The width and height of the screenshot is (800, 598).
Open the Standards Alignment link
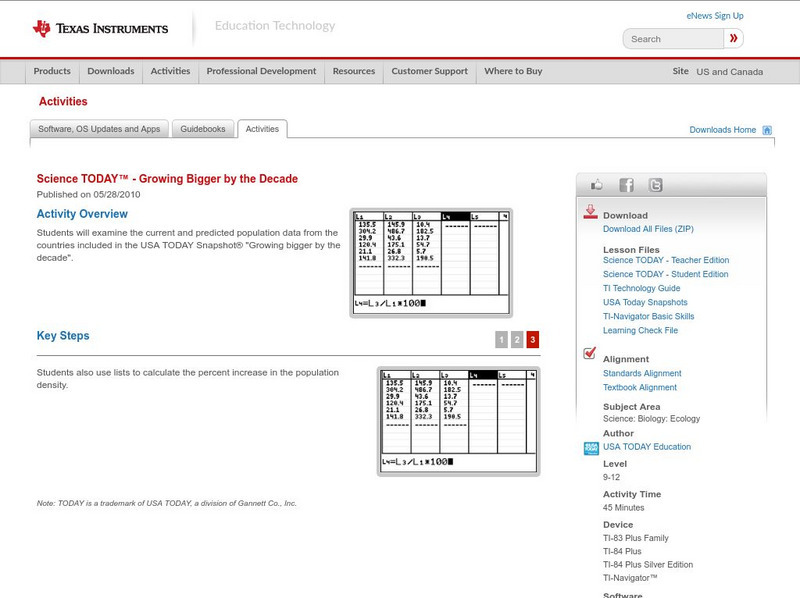point(642,373)
